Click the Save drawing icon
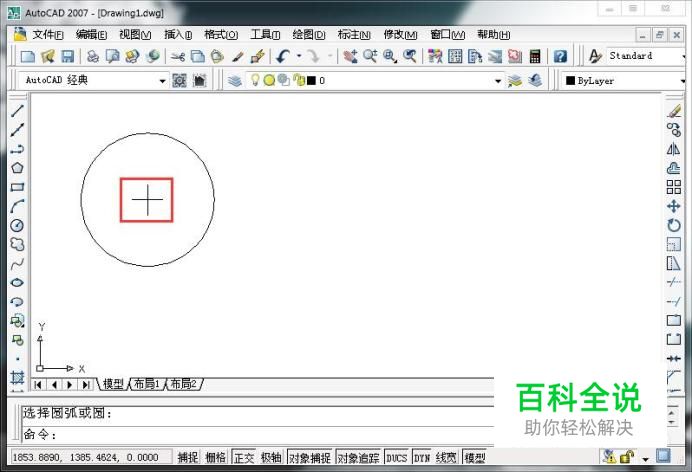 [x=68, y=56]
